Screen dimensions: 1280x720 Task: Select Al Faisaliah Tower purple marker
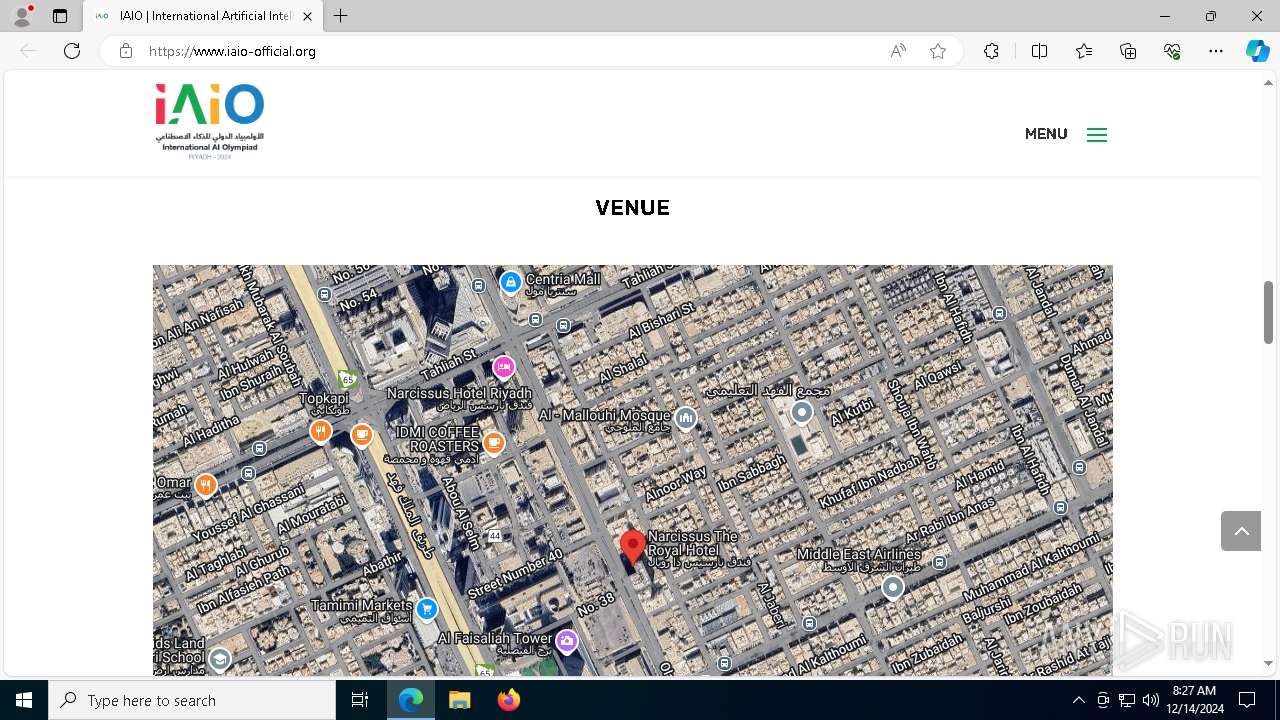(x=566, y=641)
